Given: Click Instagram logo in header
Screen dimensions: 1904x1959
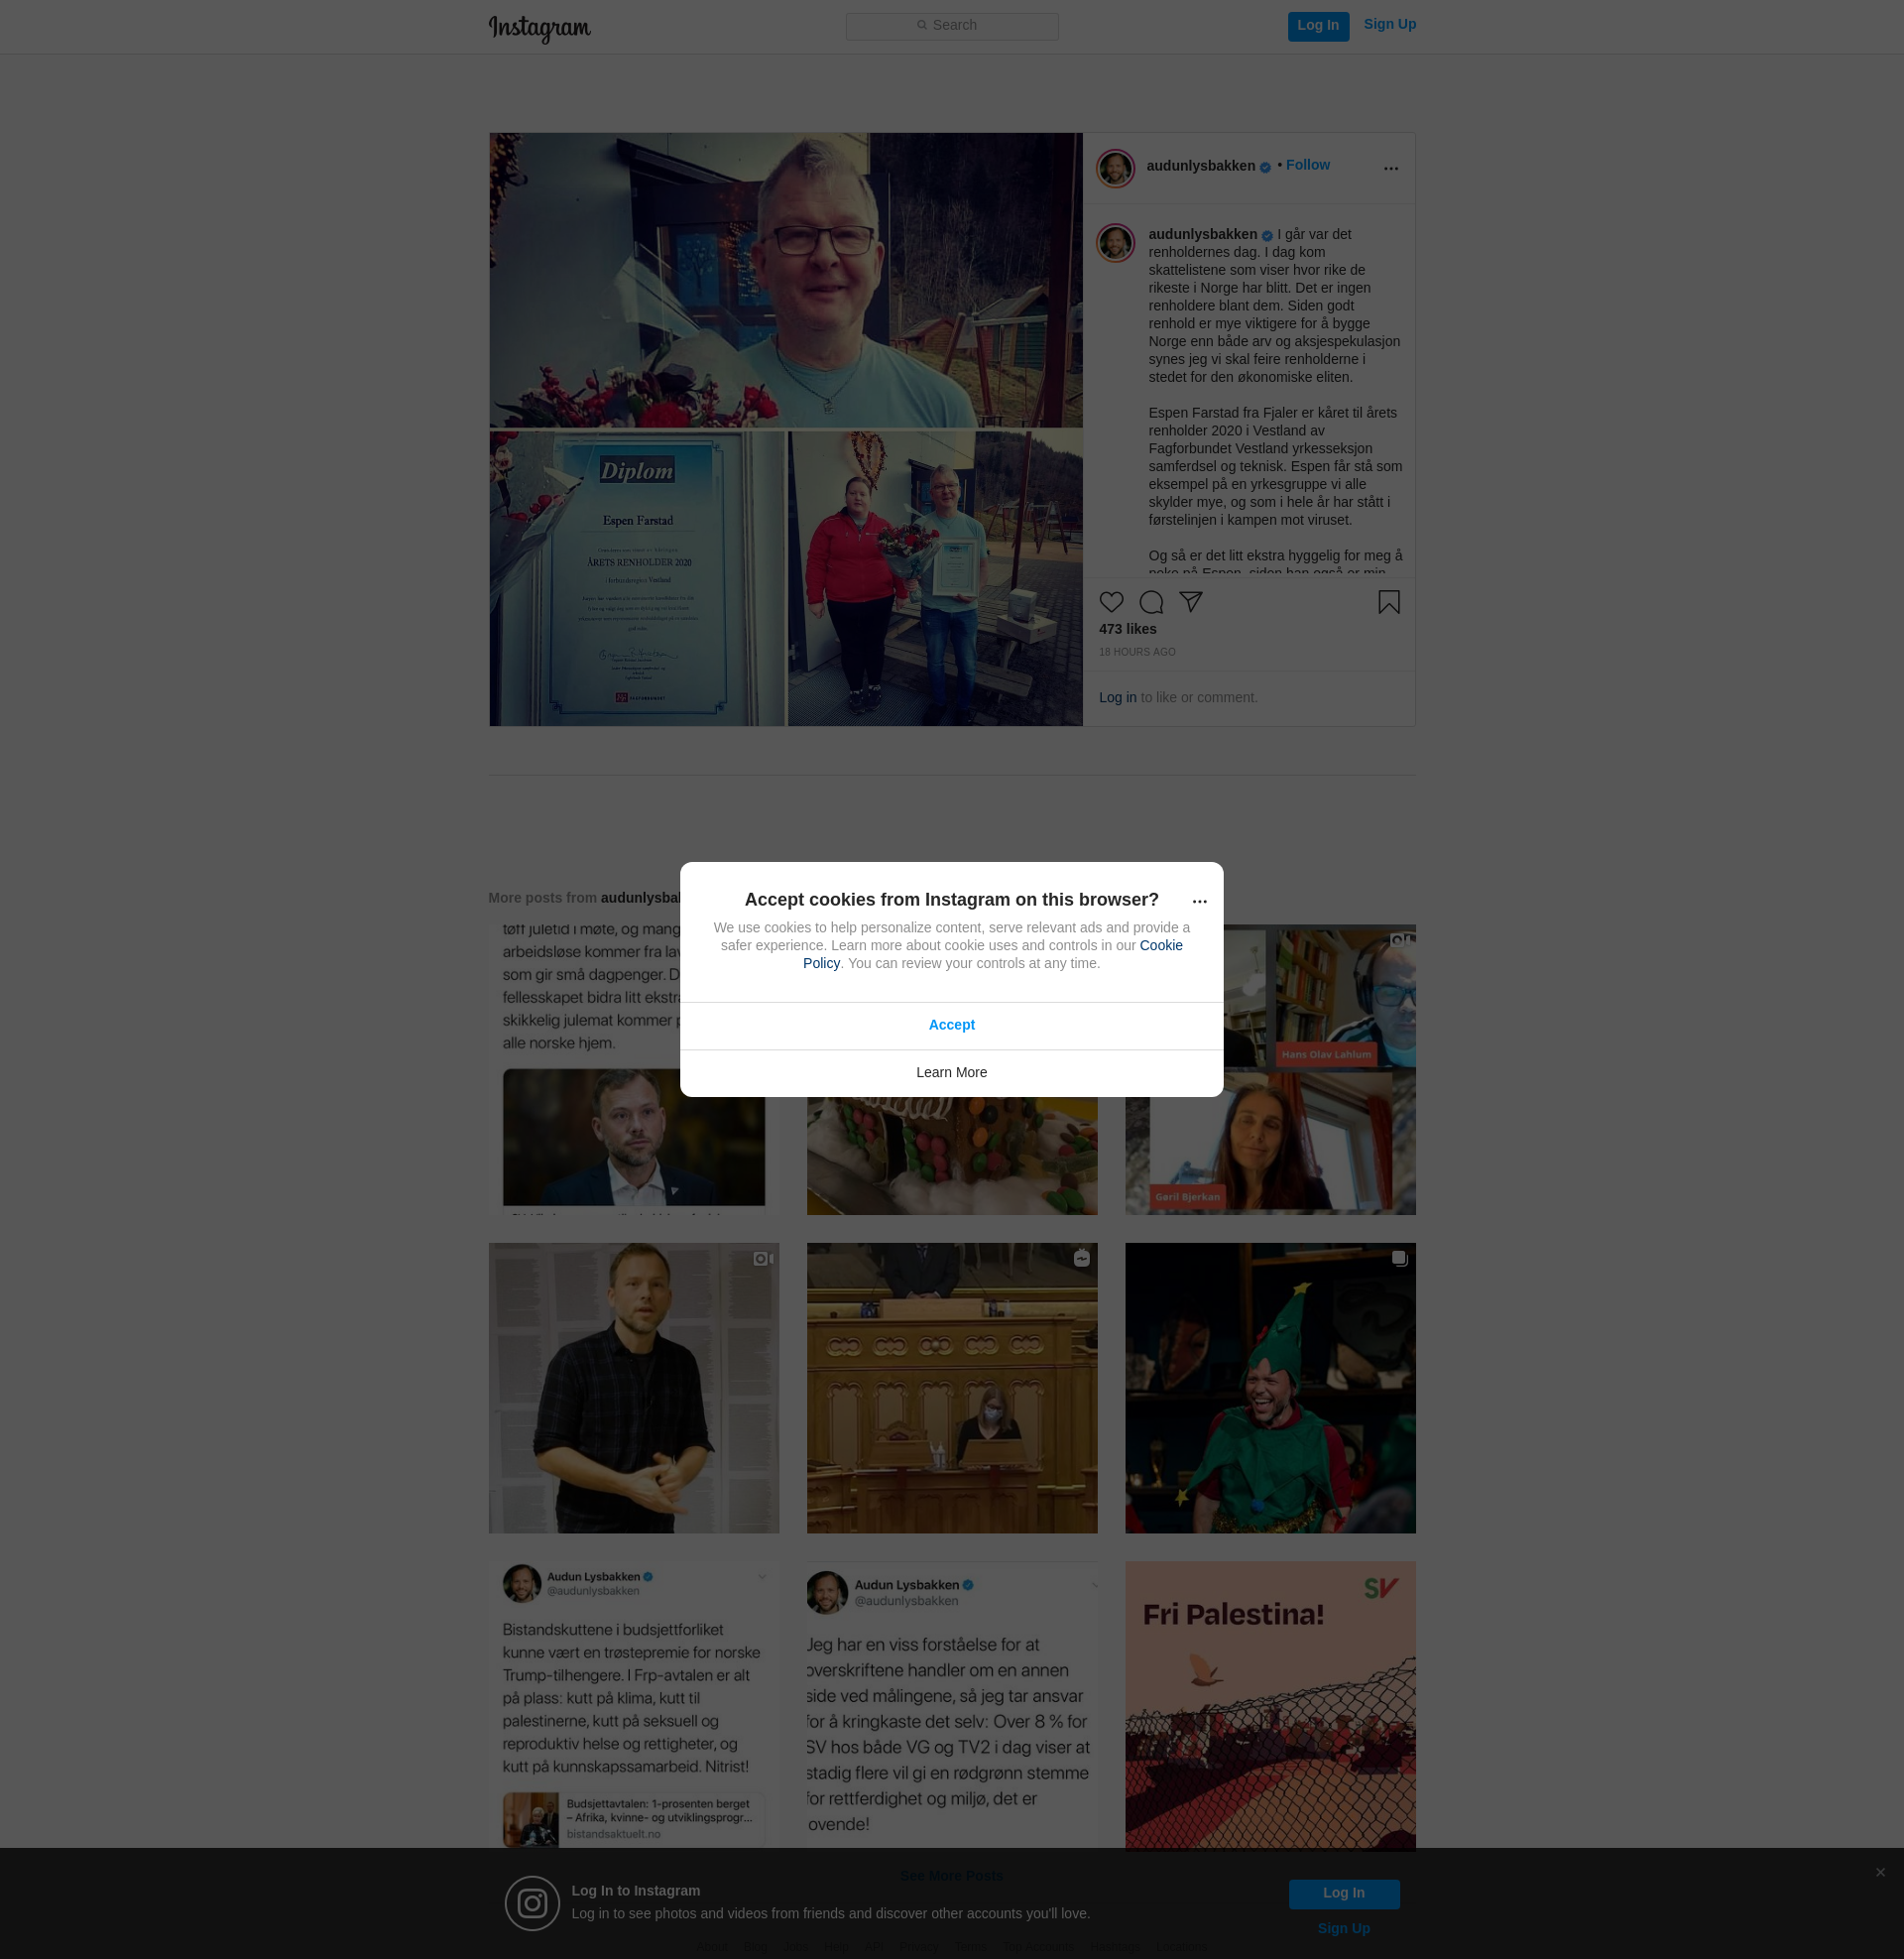Looking at the screenshot, I should pos(539,28).
